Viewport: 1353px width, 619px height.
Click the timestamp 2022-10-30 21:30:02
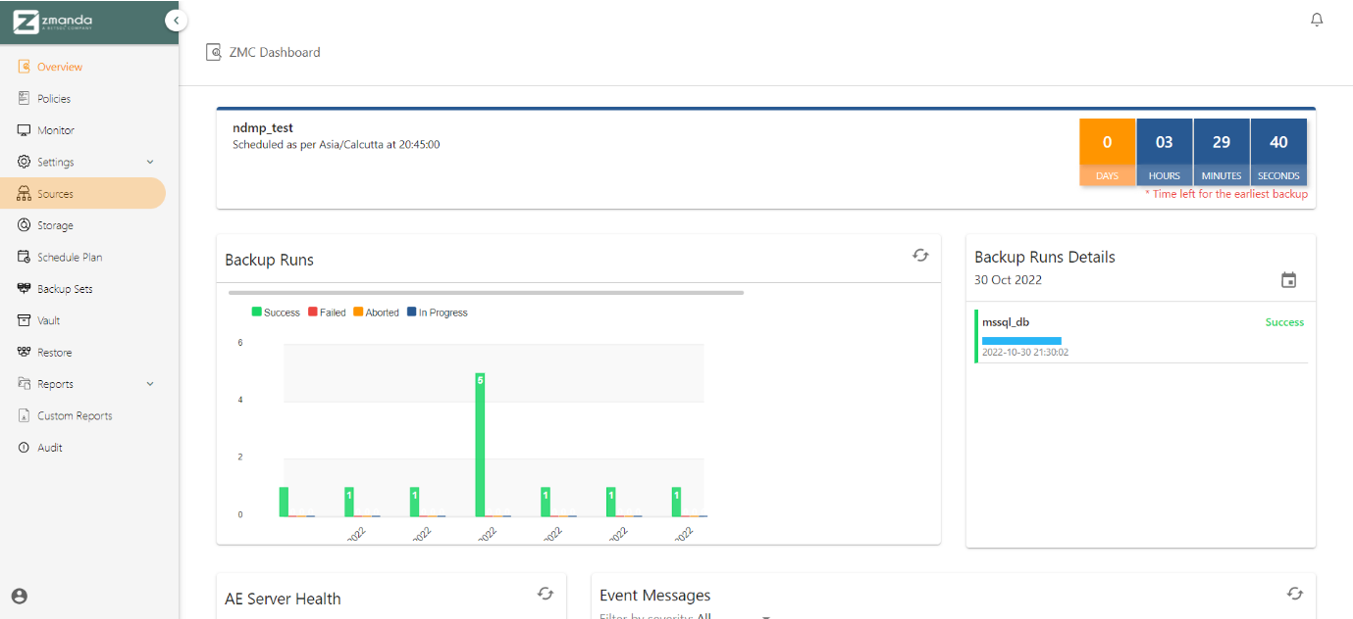tap(1025, 352)
